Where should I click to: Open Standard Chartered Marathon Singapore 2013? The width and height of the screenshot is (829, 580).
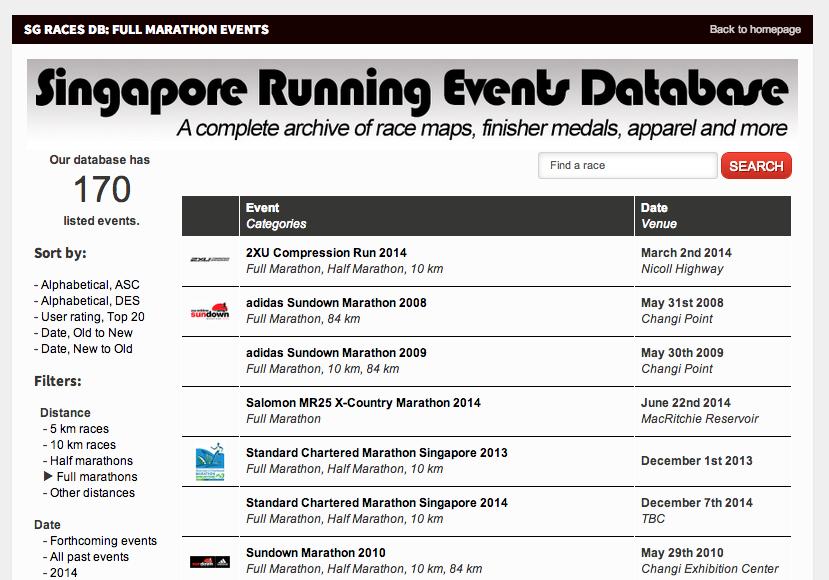[377, 453]
